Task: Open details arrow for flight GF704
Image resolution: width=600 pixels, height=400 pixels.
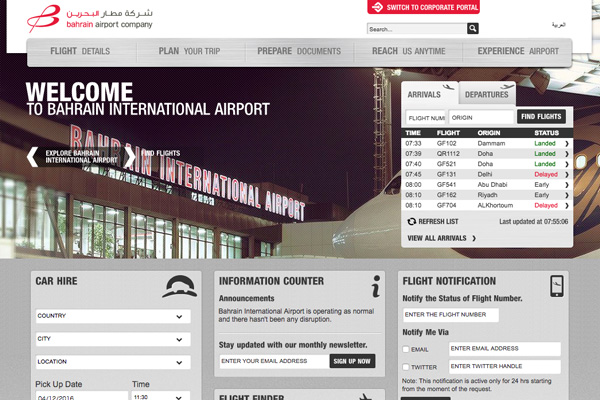Action: (567, 206)
